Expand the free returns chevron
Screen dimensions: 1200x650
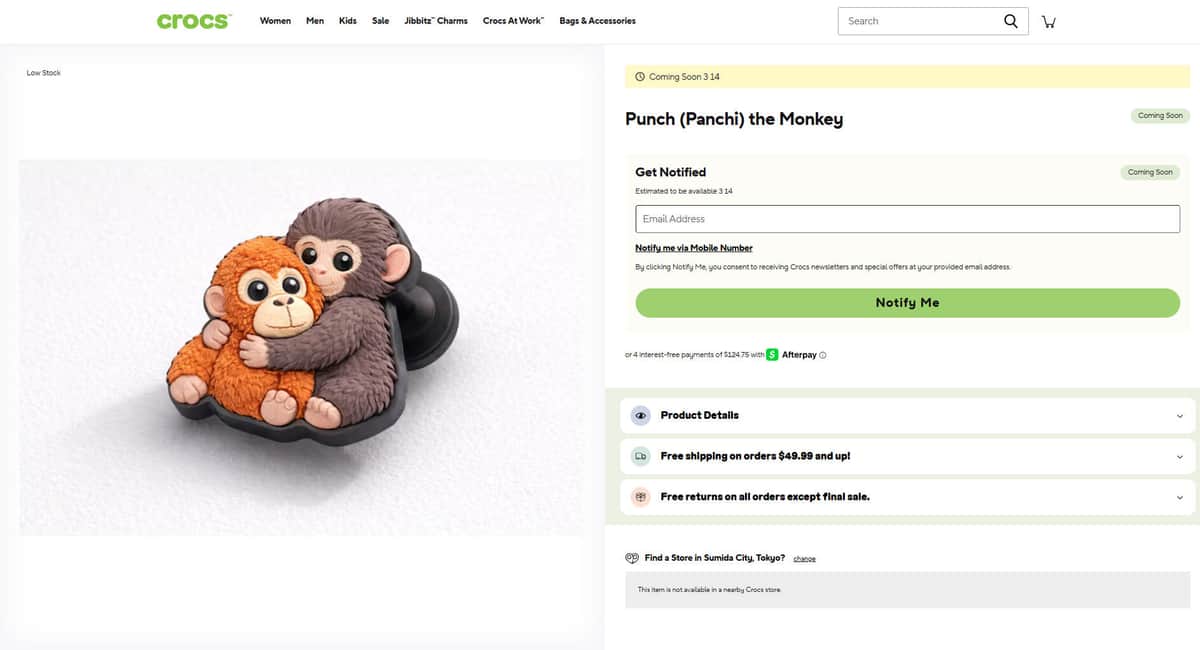[x=1179, y=497]
